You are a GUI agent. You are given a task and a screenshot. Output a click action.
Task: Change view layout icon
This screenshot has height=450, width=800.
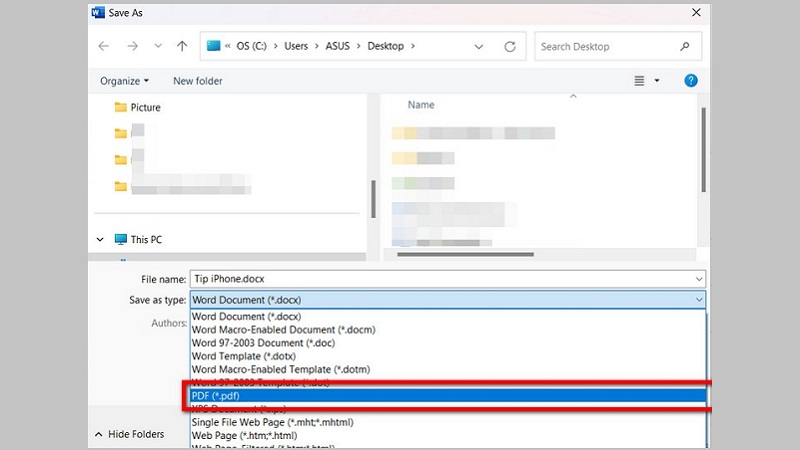pyautogui.click(x=639, y=81)
